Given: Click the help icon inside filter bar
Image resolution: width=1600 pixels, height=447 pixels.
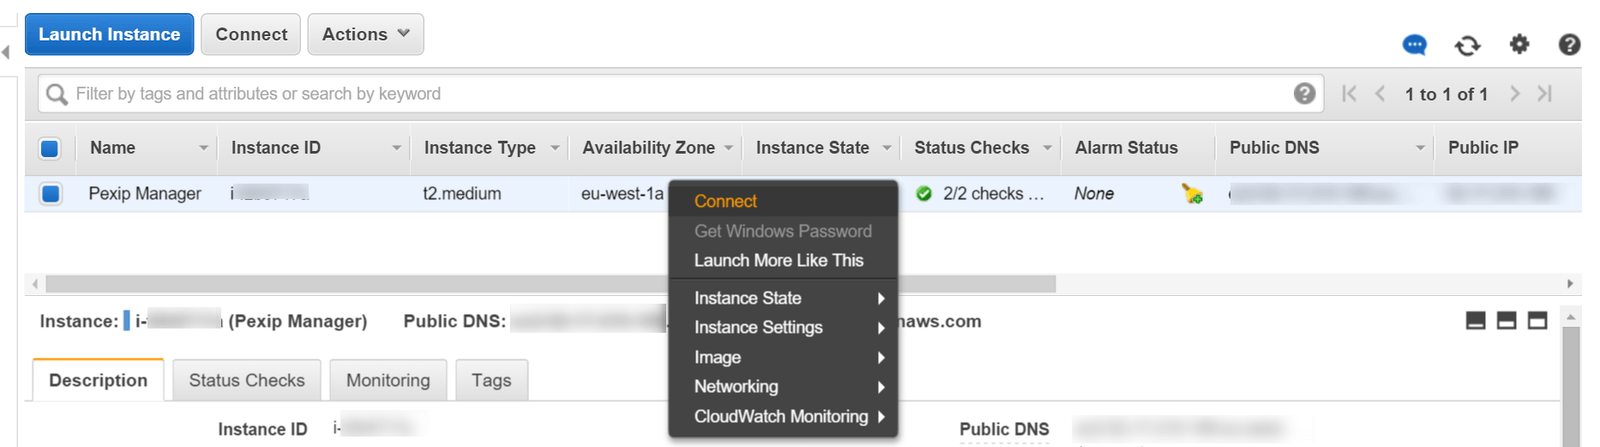Looking at the screenshot, I should tap(1304, 93).
